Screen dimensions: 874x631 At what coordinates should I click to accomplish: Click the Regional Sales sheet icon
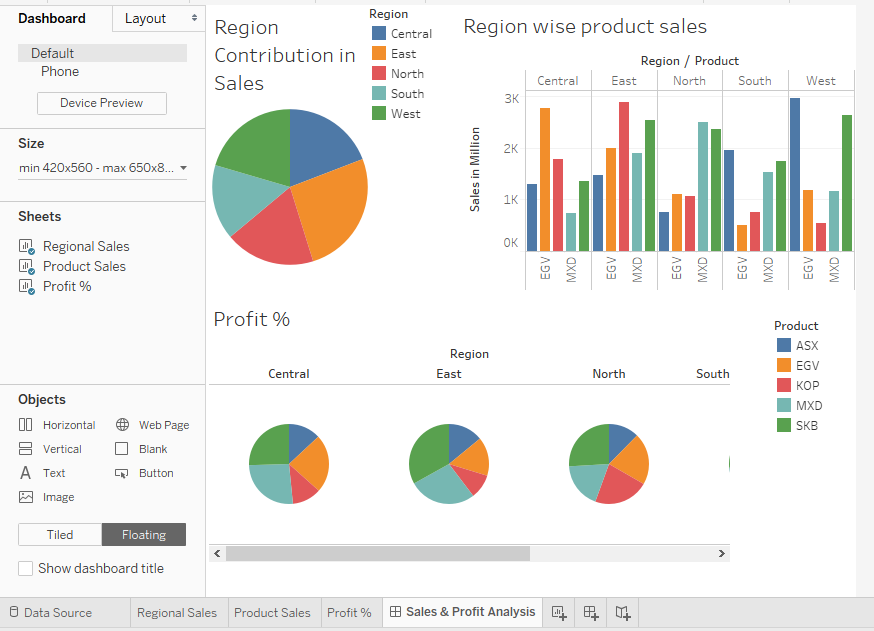coord(26,246)
